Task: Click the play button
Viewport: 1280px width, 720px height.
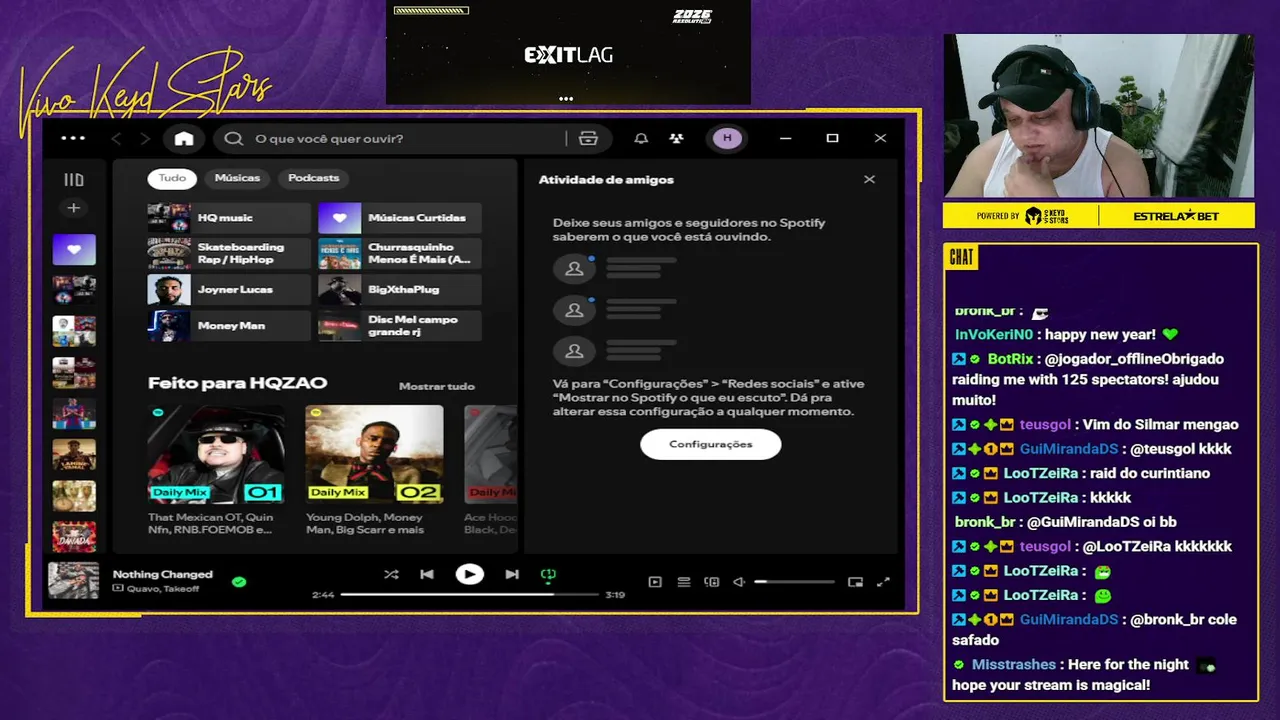Action: pos(469,574)
